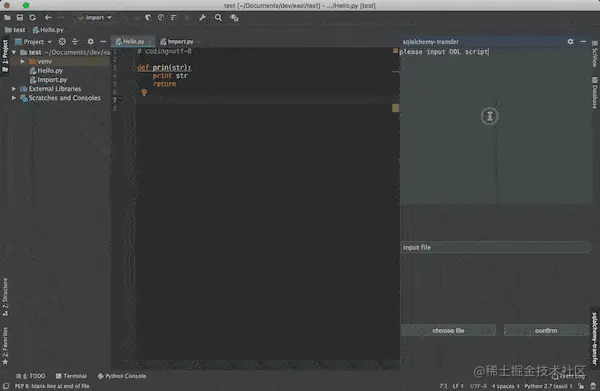Run with coverage using the shield icon
The image size is (600, 391).
pyautogui.click(x=148, y=18)
